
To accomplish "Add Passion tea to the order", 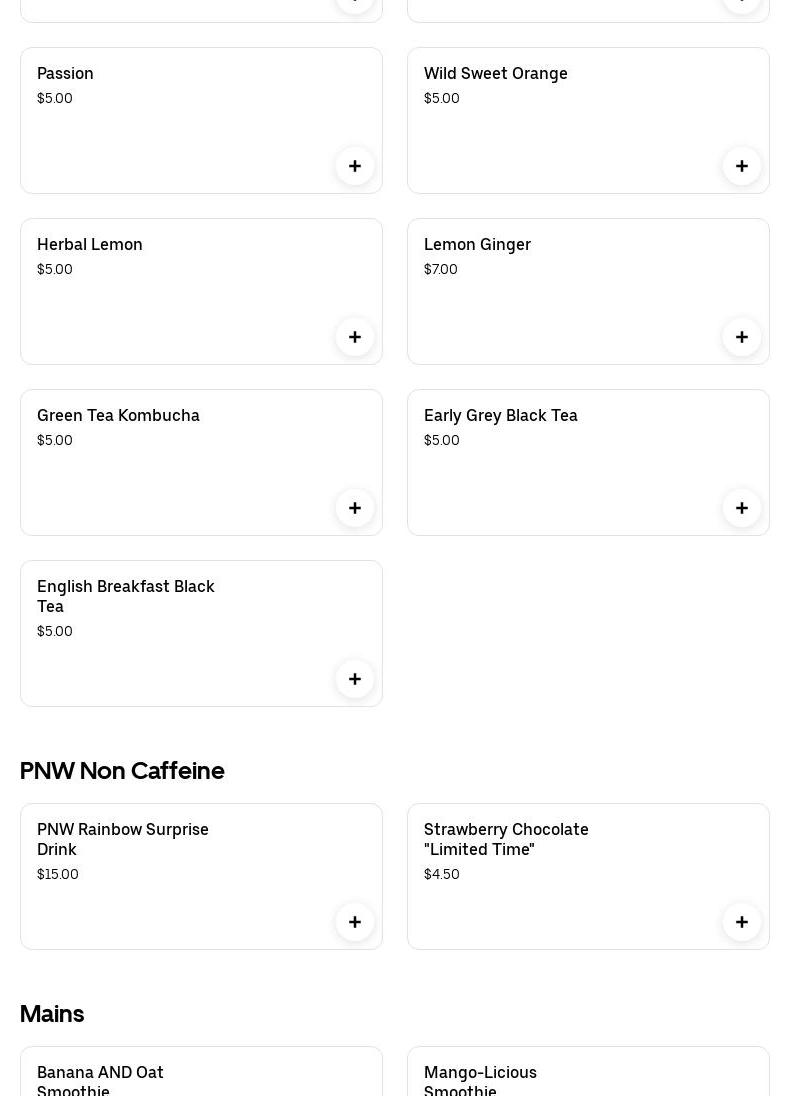I will (x=355, y=166).
